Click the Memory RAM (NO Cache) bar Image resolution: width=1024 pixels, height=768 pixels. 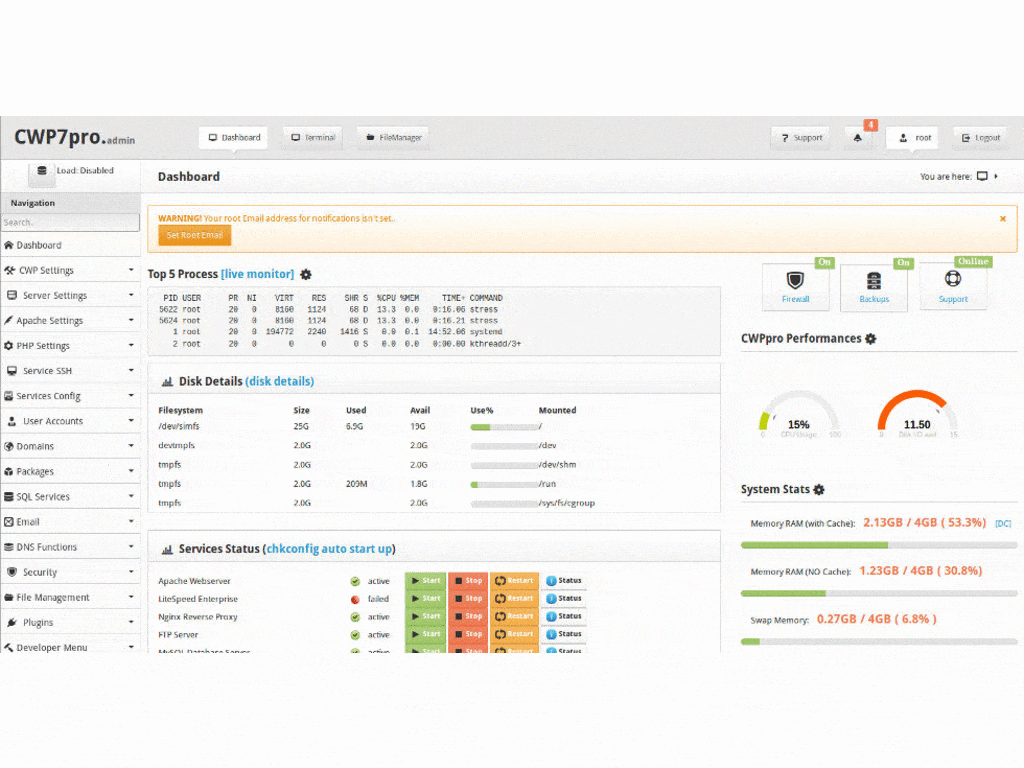click(879, 593)
